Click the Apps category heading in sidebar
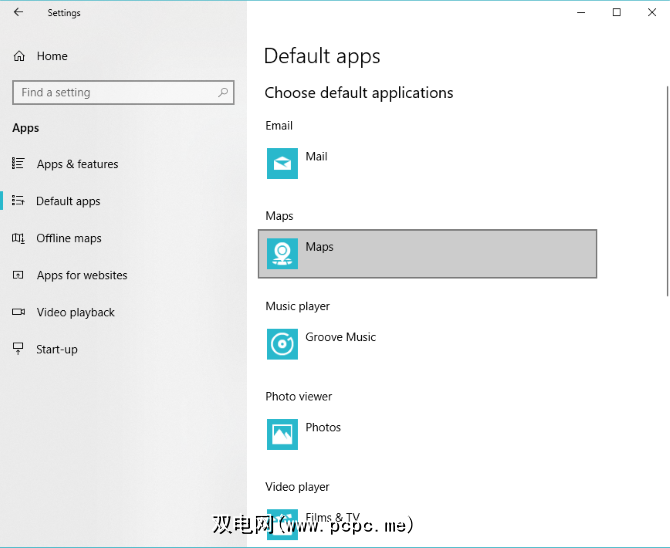This screenshot has width=670, height=548. [x=26, y=128]
